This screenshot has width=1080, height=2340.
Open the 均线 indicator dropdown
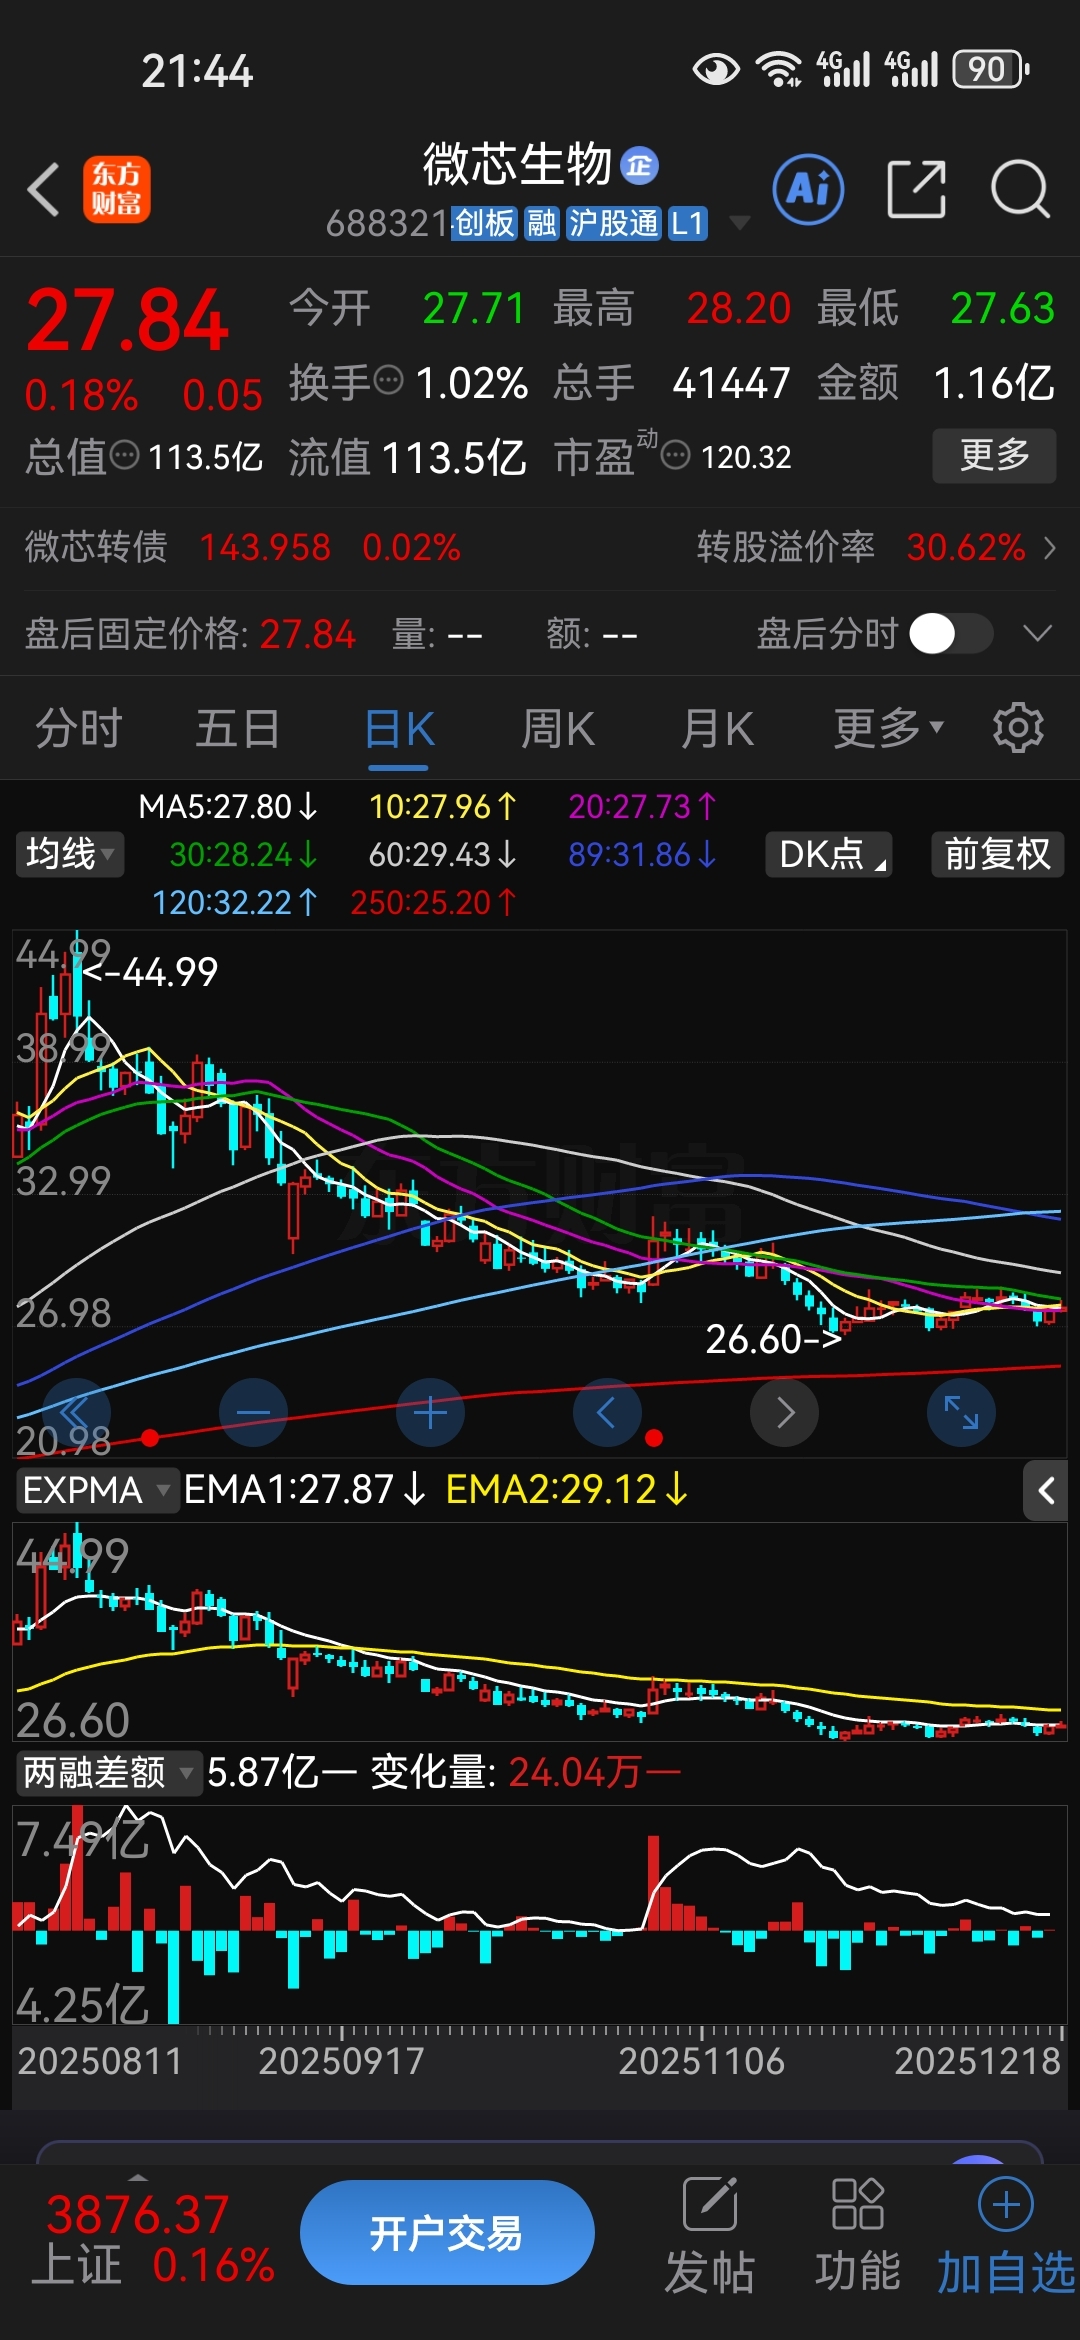point(70,854)
